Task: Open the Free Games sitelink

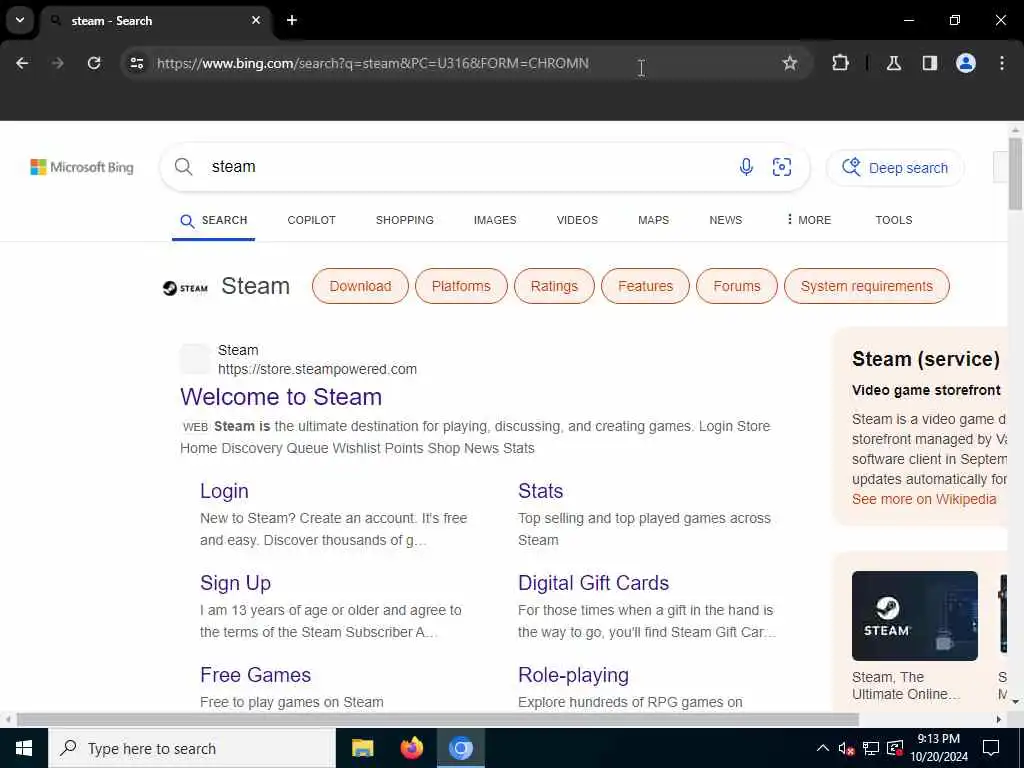Action: 255,675
